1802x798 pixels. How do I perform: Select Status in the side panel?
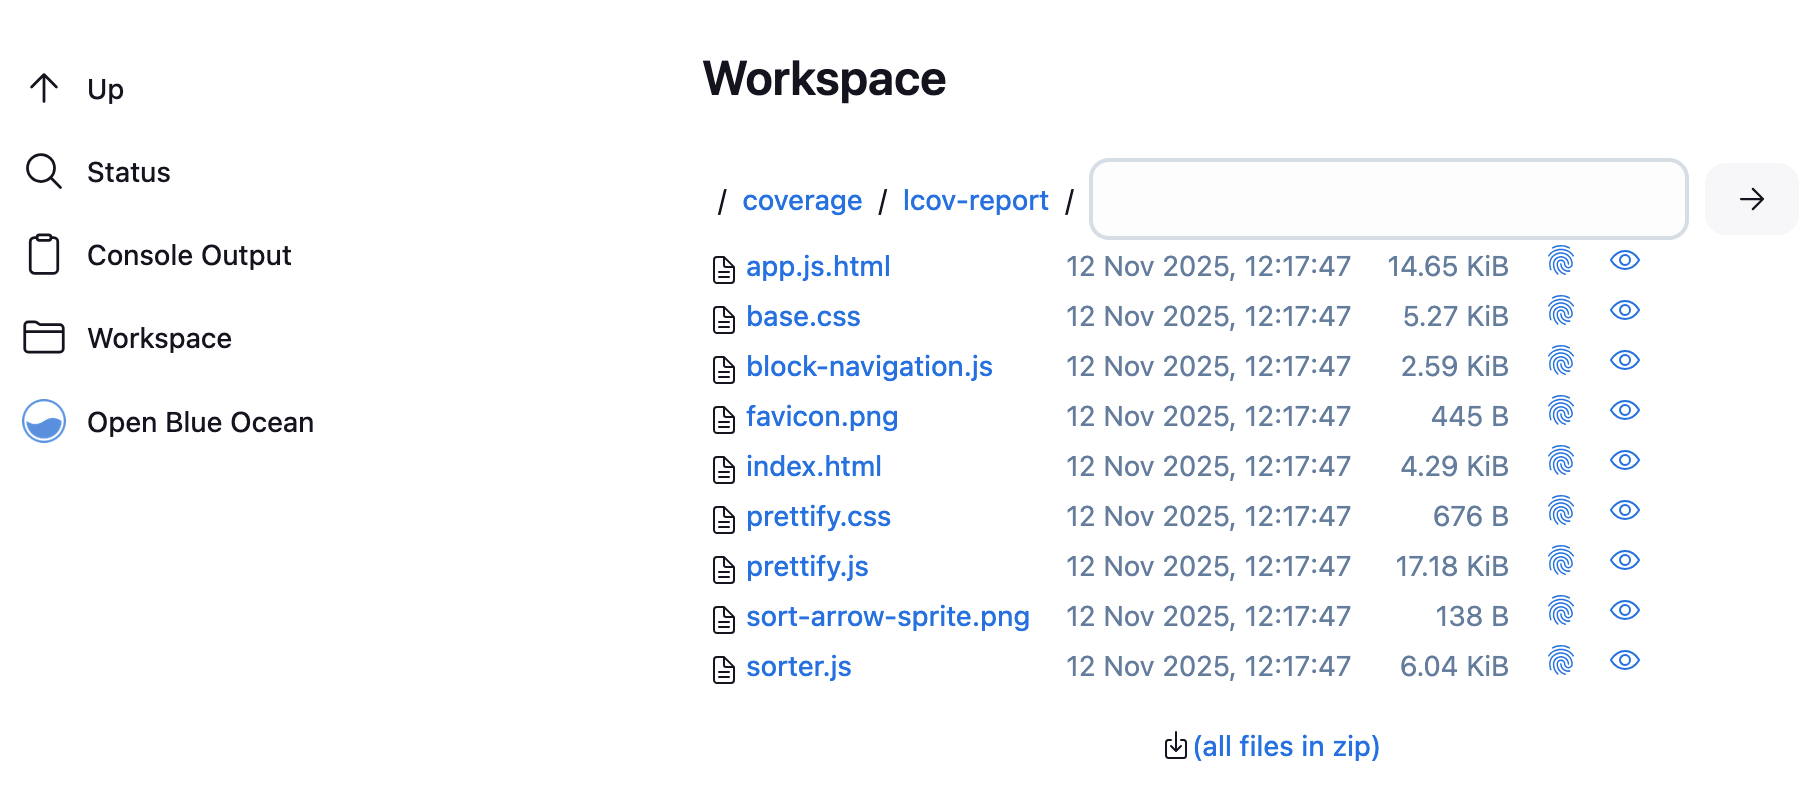(x=128, y=172)
